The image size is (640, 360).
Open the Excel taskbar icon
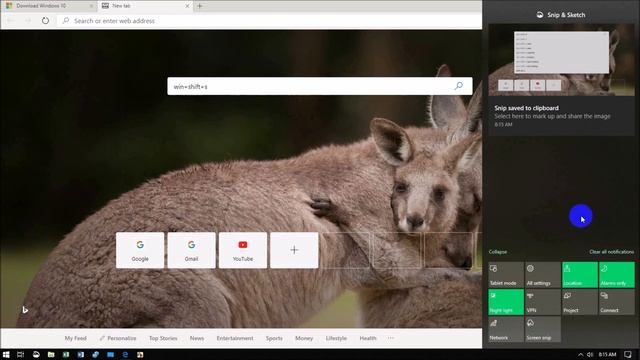pyautogui.click(x=66, y=354)
